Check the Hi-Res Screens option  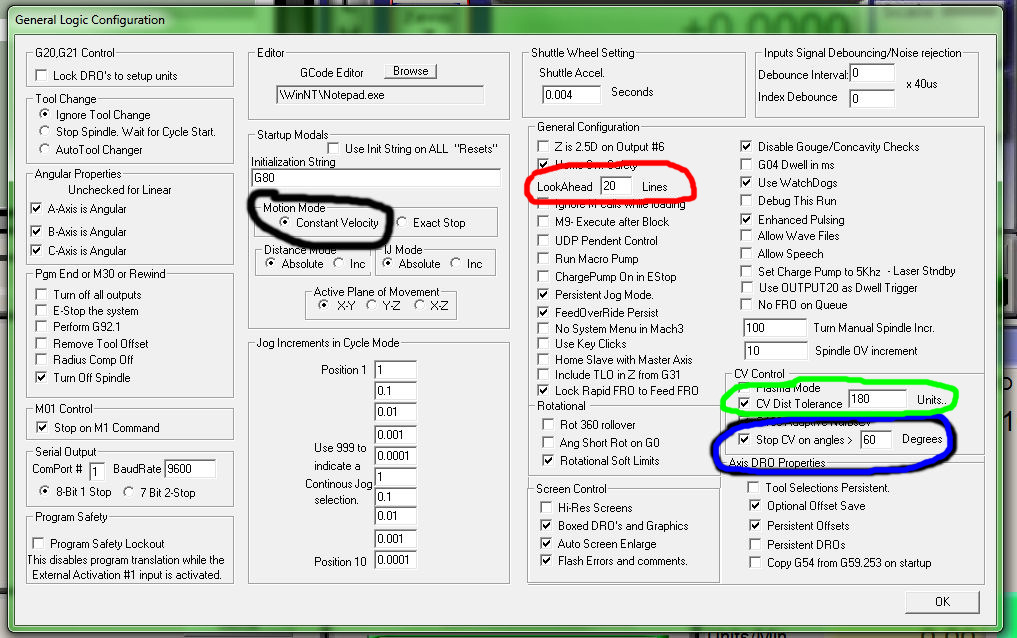pos(546,508)
